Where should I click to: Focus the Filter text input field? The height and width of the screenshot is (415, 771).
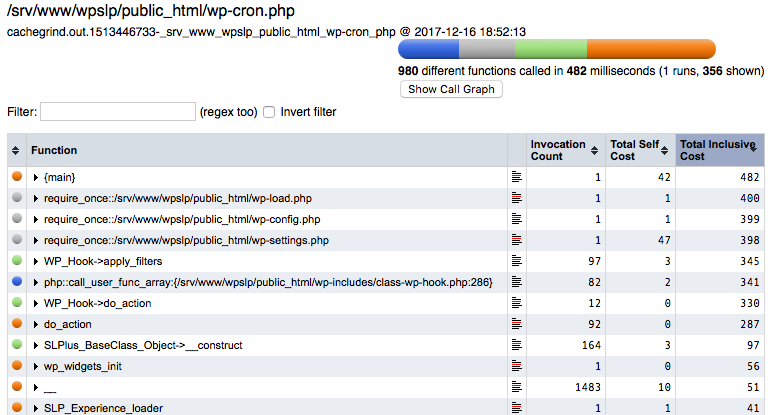point(118,112)
